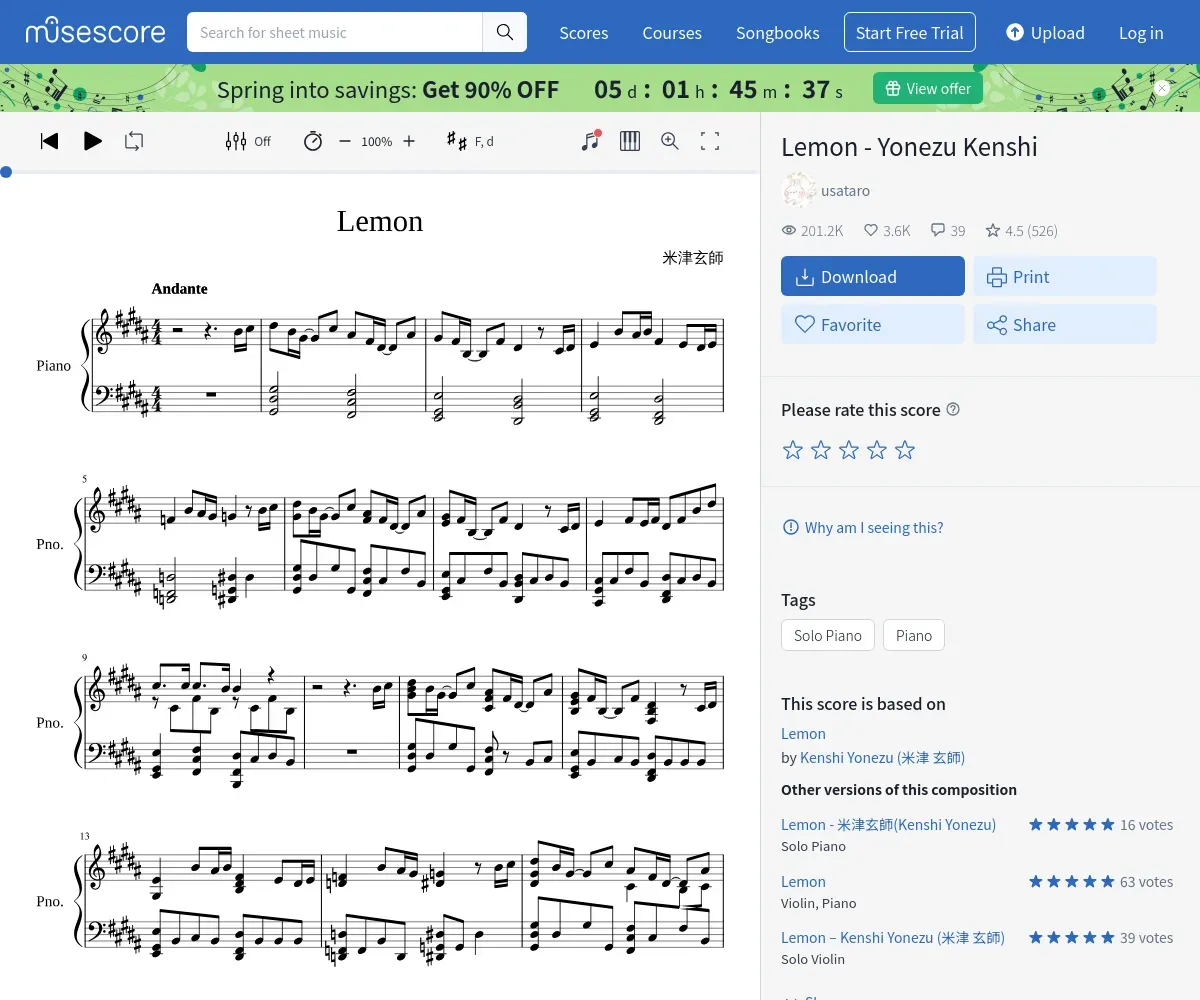The image size is (1200, 1000).
Task: Click Log in
Action: click(x=1141, y=33)
